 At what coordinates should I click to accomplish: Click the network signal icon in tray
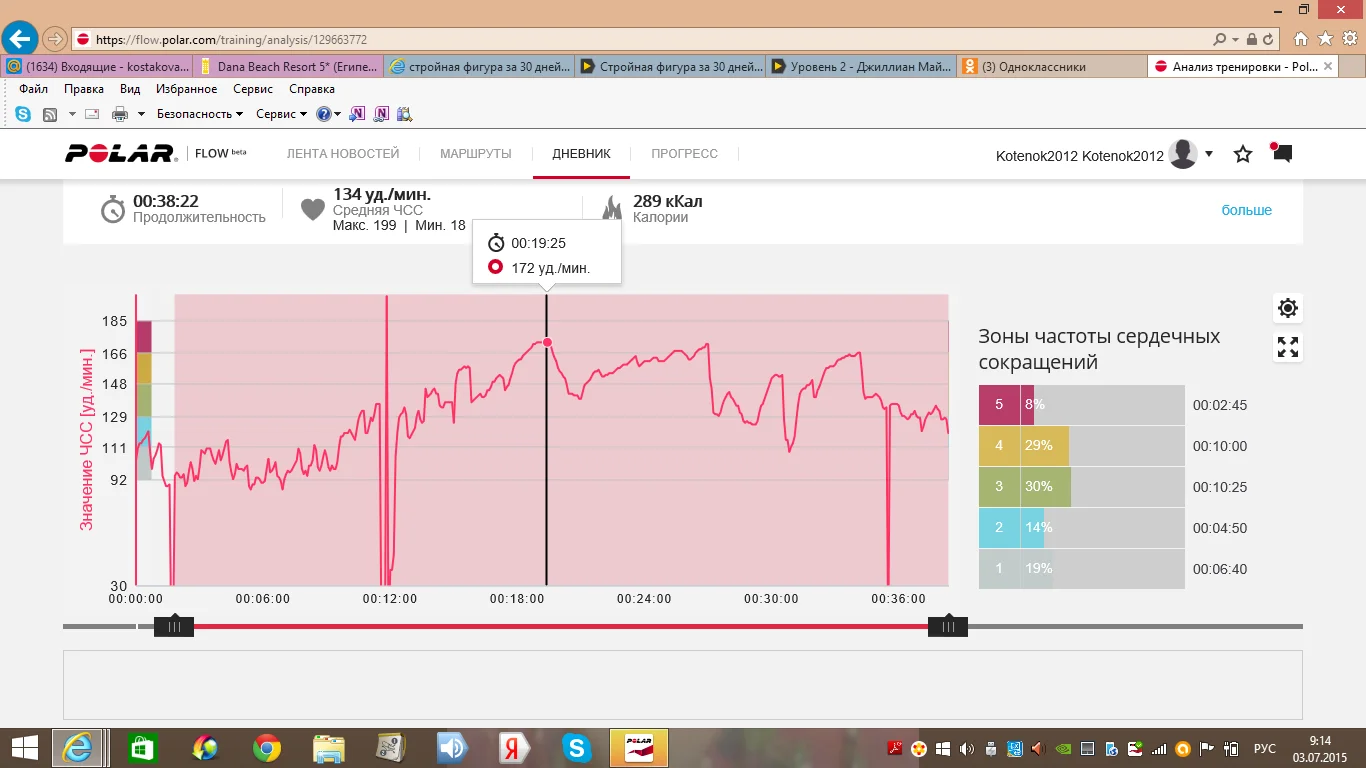tap(1159, 748)
